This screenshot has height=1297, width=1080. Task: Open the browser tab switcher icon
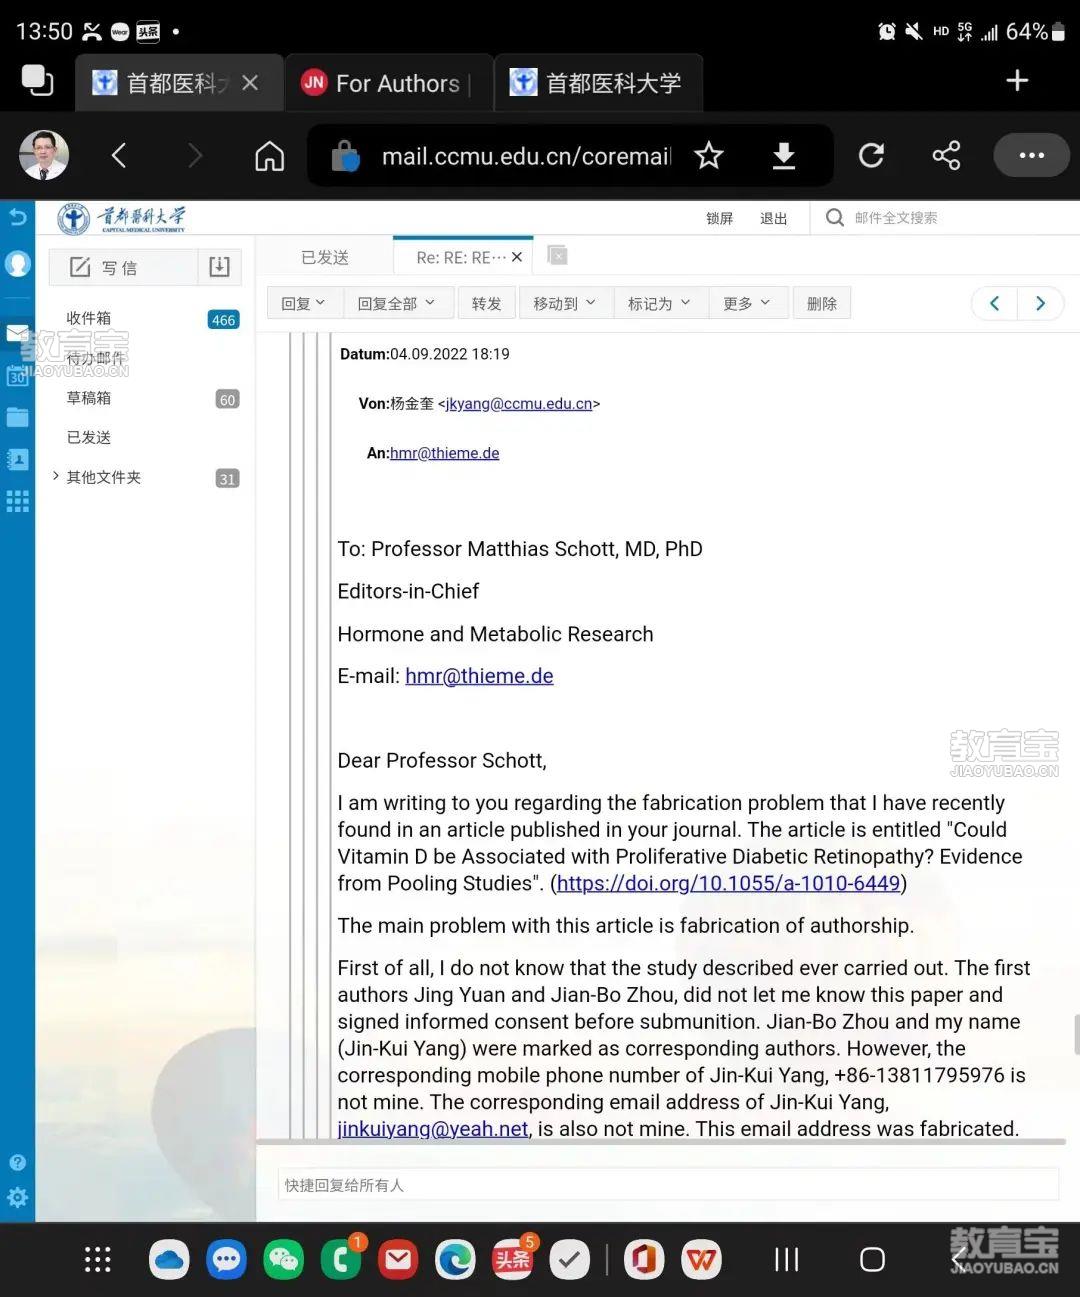[37, 81]
